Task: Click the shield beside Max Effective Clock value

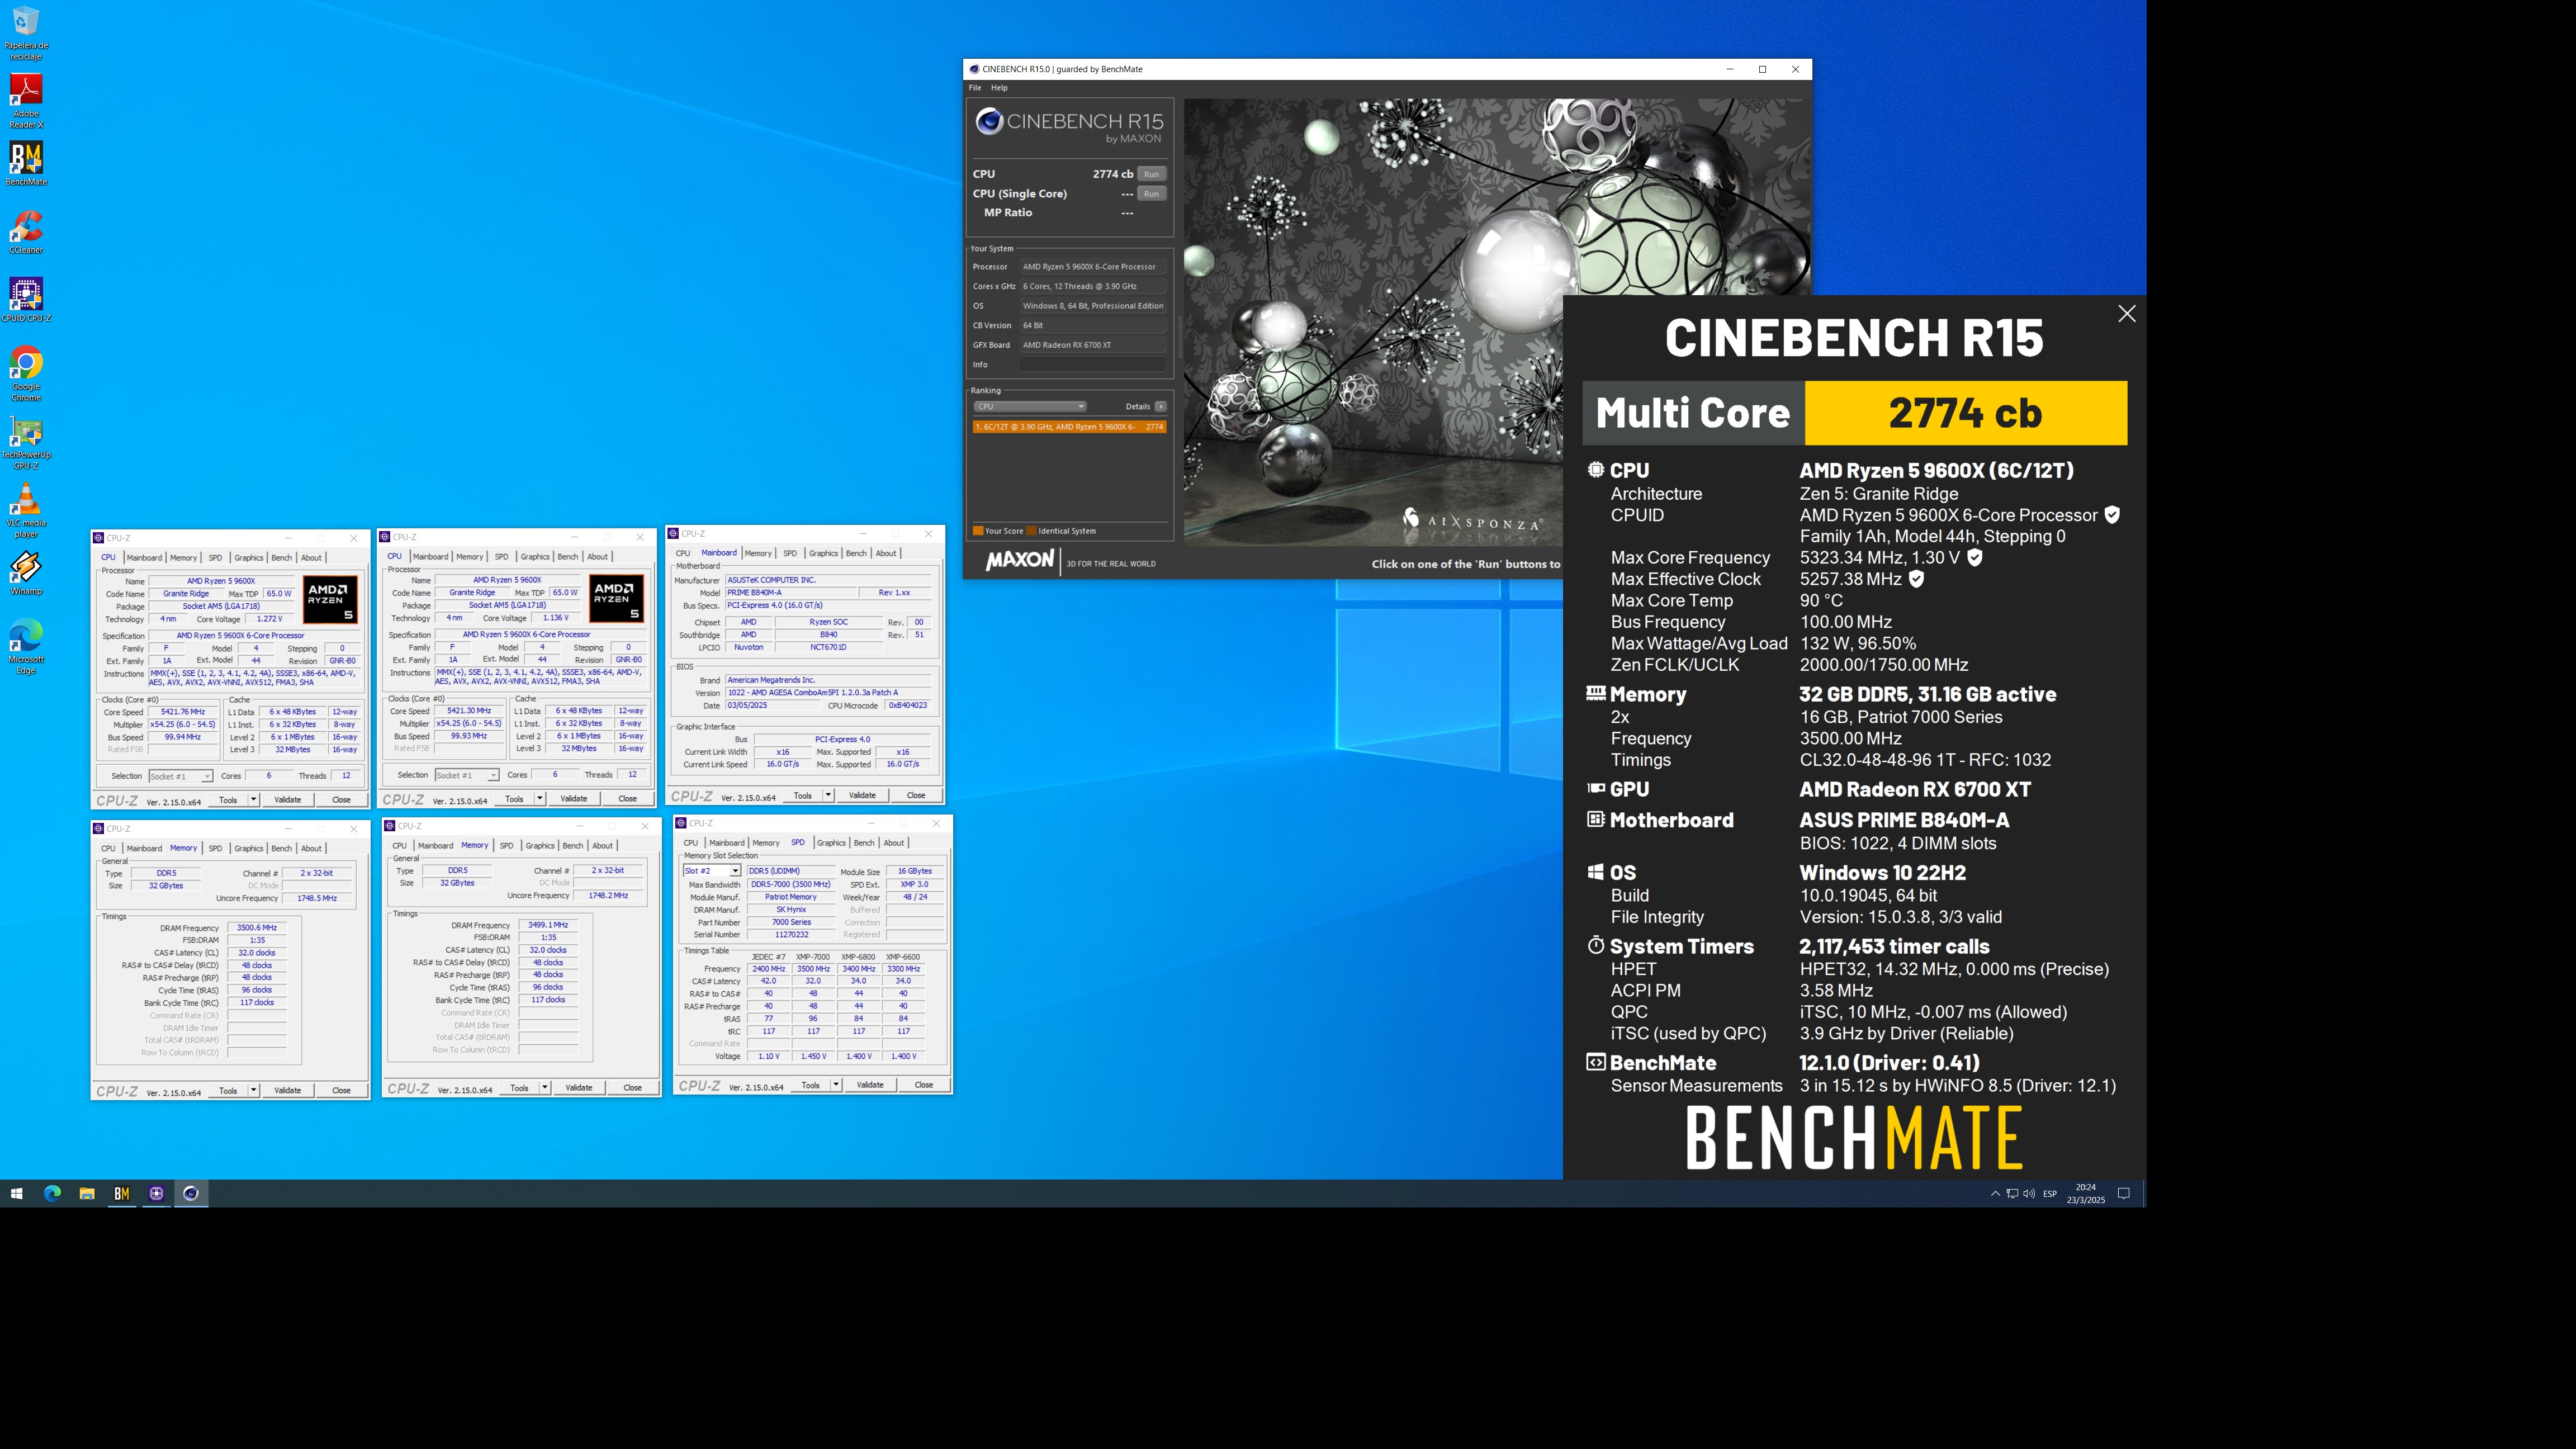Action: [1916, 579]
